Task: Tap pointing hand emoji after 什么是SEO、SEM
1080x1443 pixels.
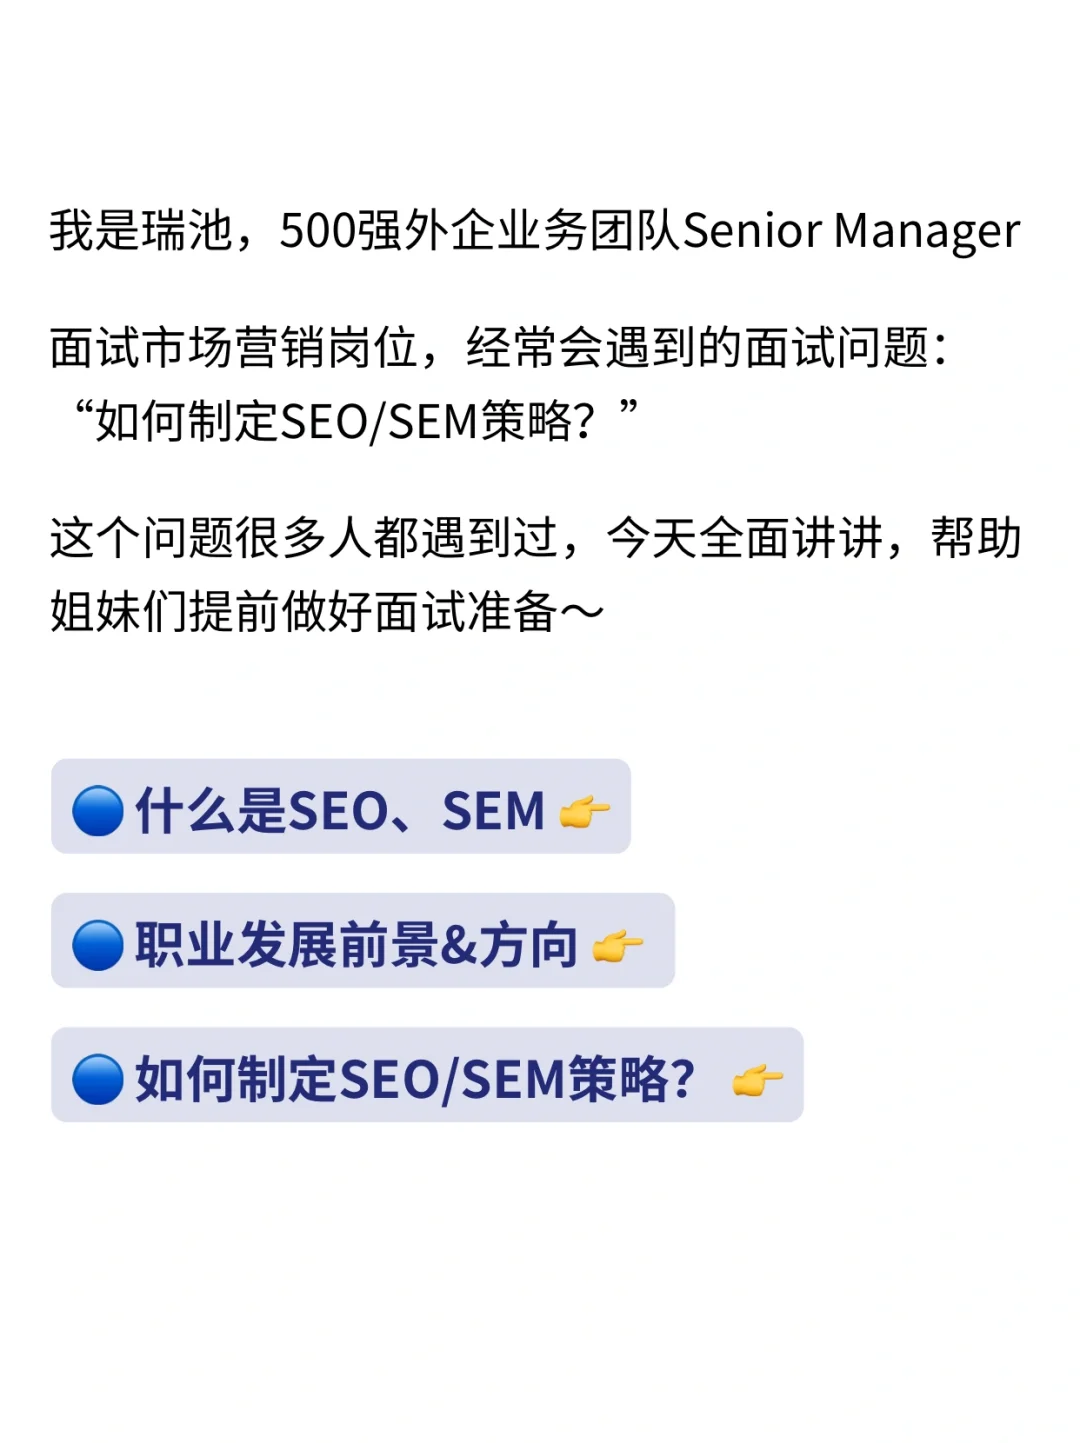Action: point(585,810)
